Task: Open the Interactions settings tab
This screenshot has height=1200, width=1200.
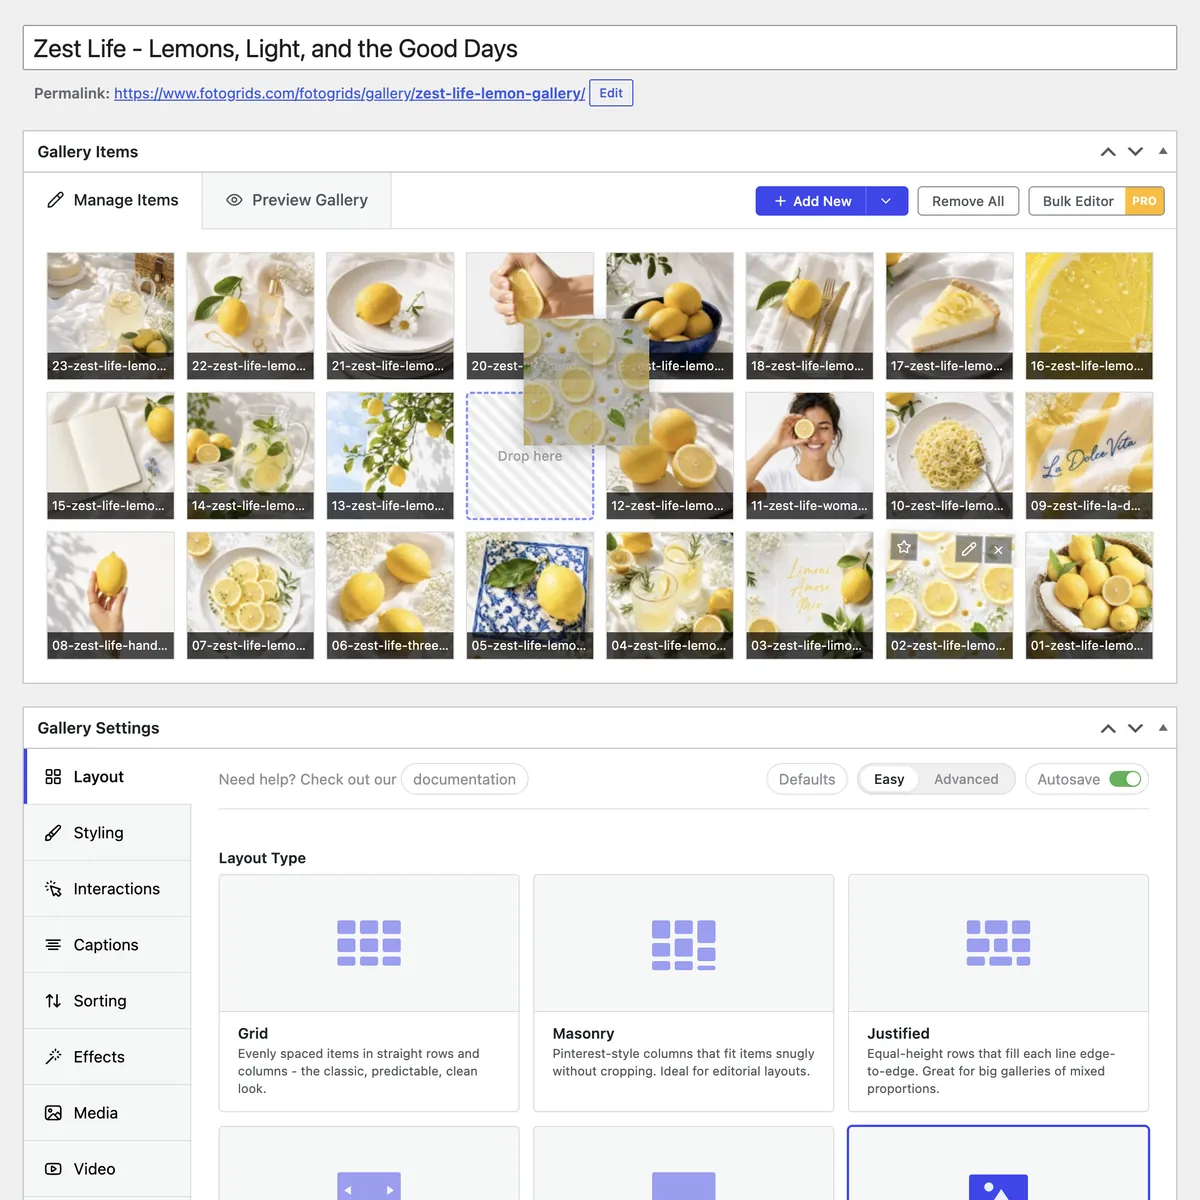Action: (x=107, y=889)
